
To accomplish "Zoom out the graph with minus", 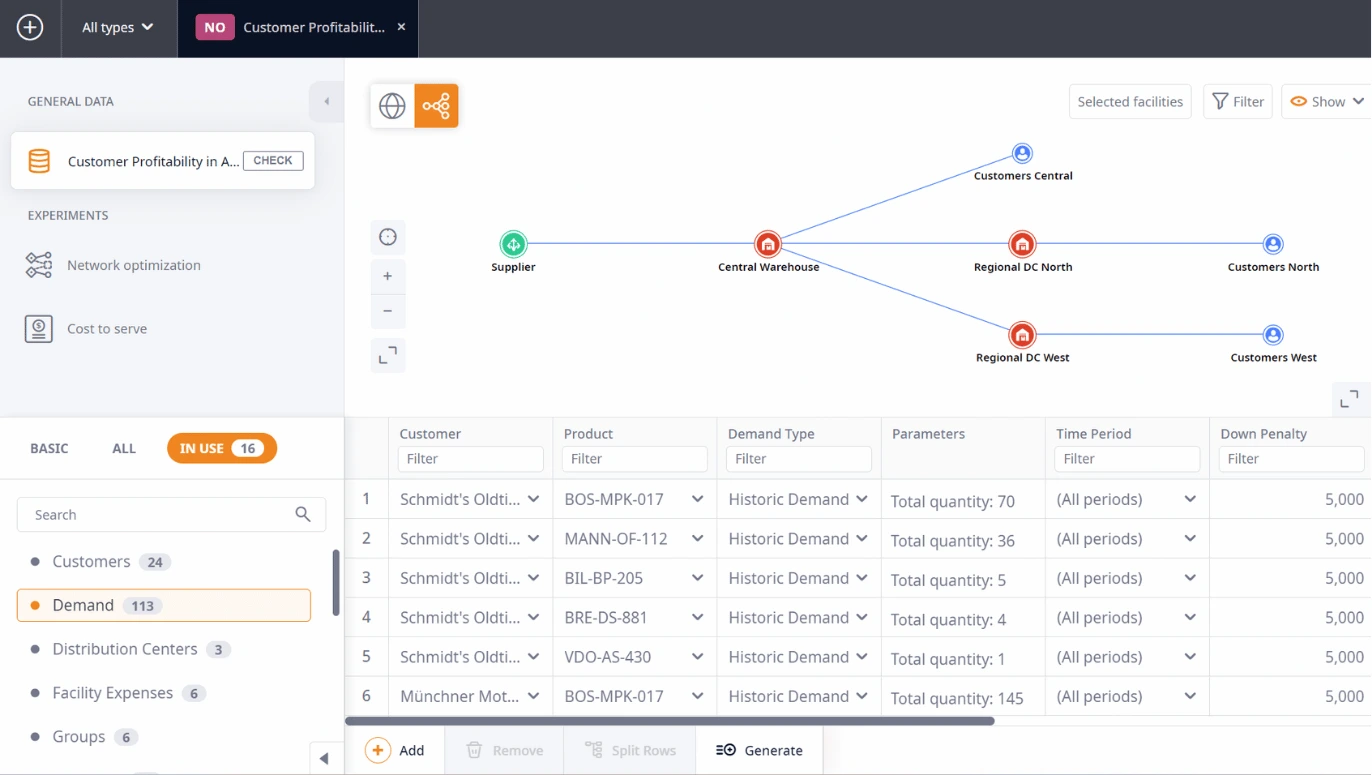I will point(388,311).
